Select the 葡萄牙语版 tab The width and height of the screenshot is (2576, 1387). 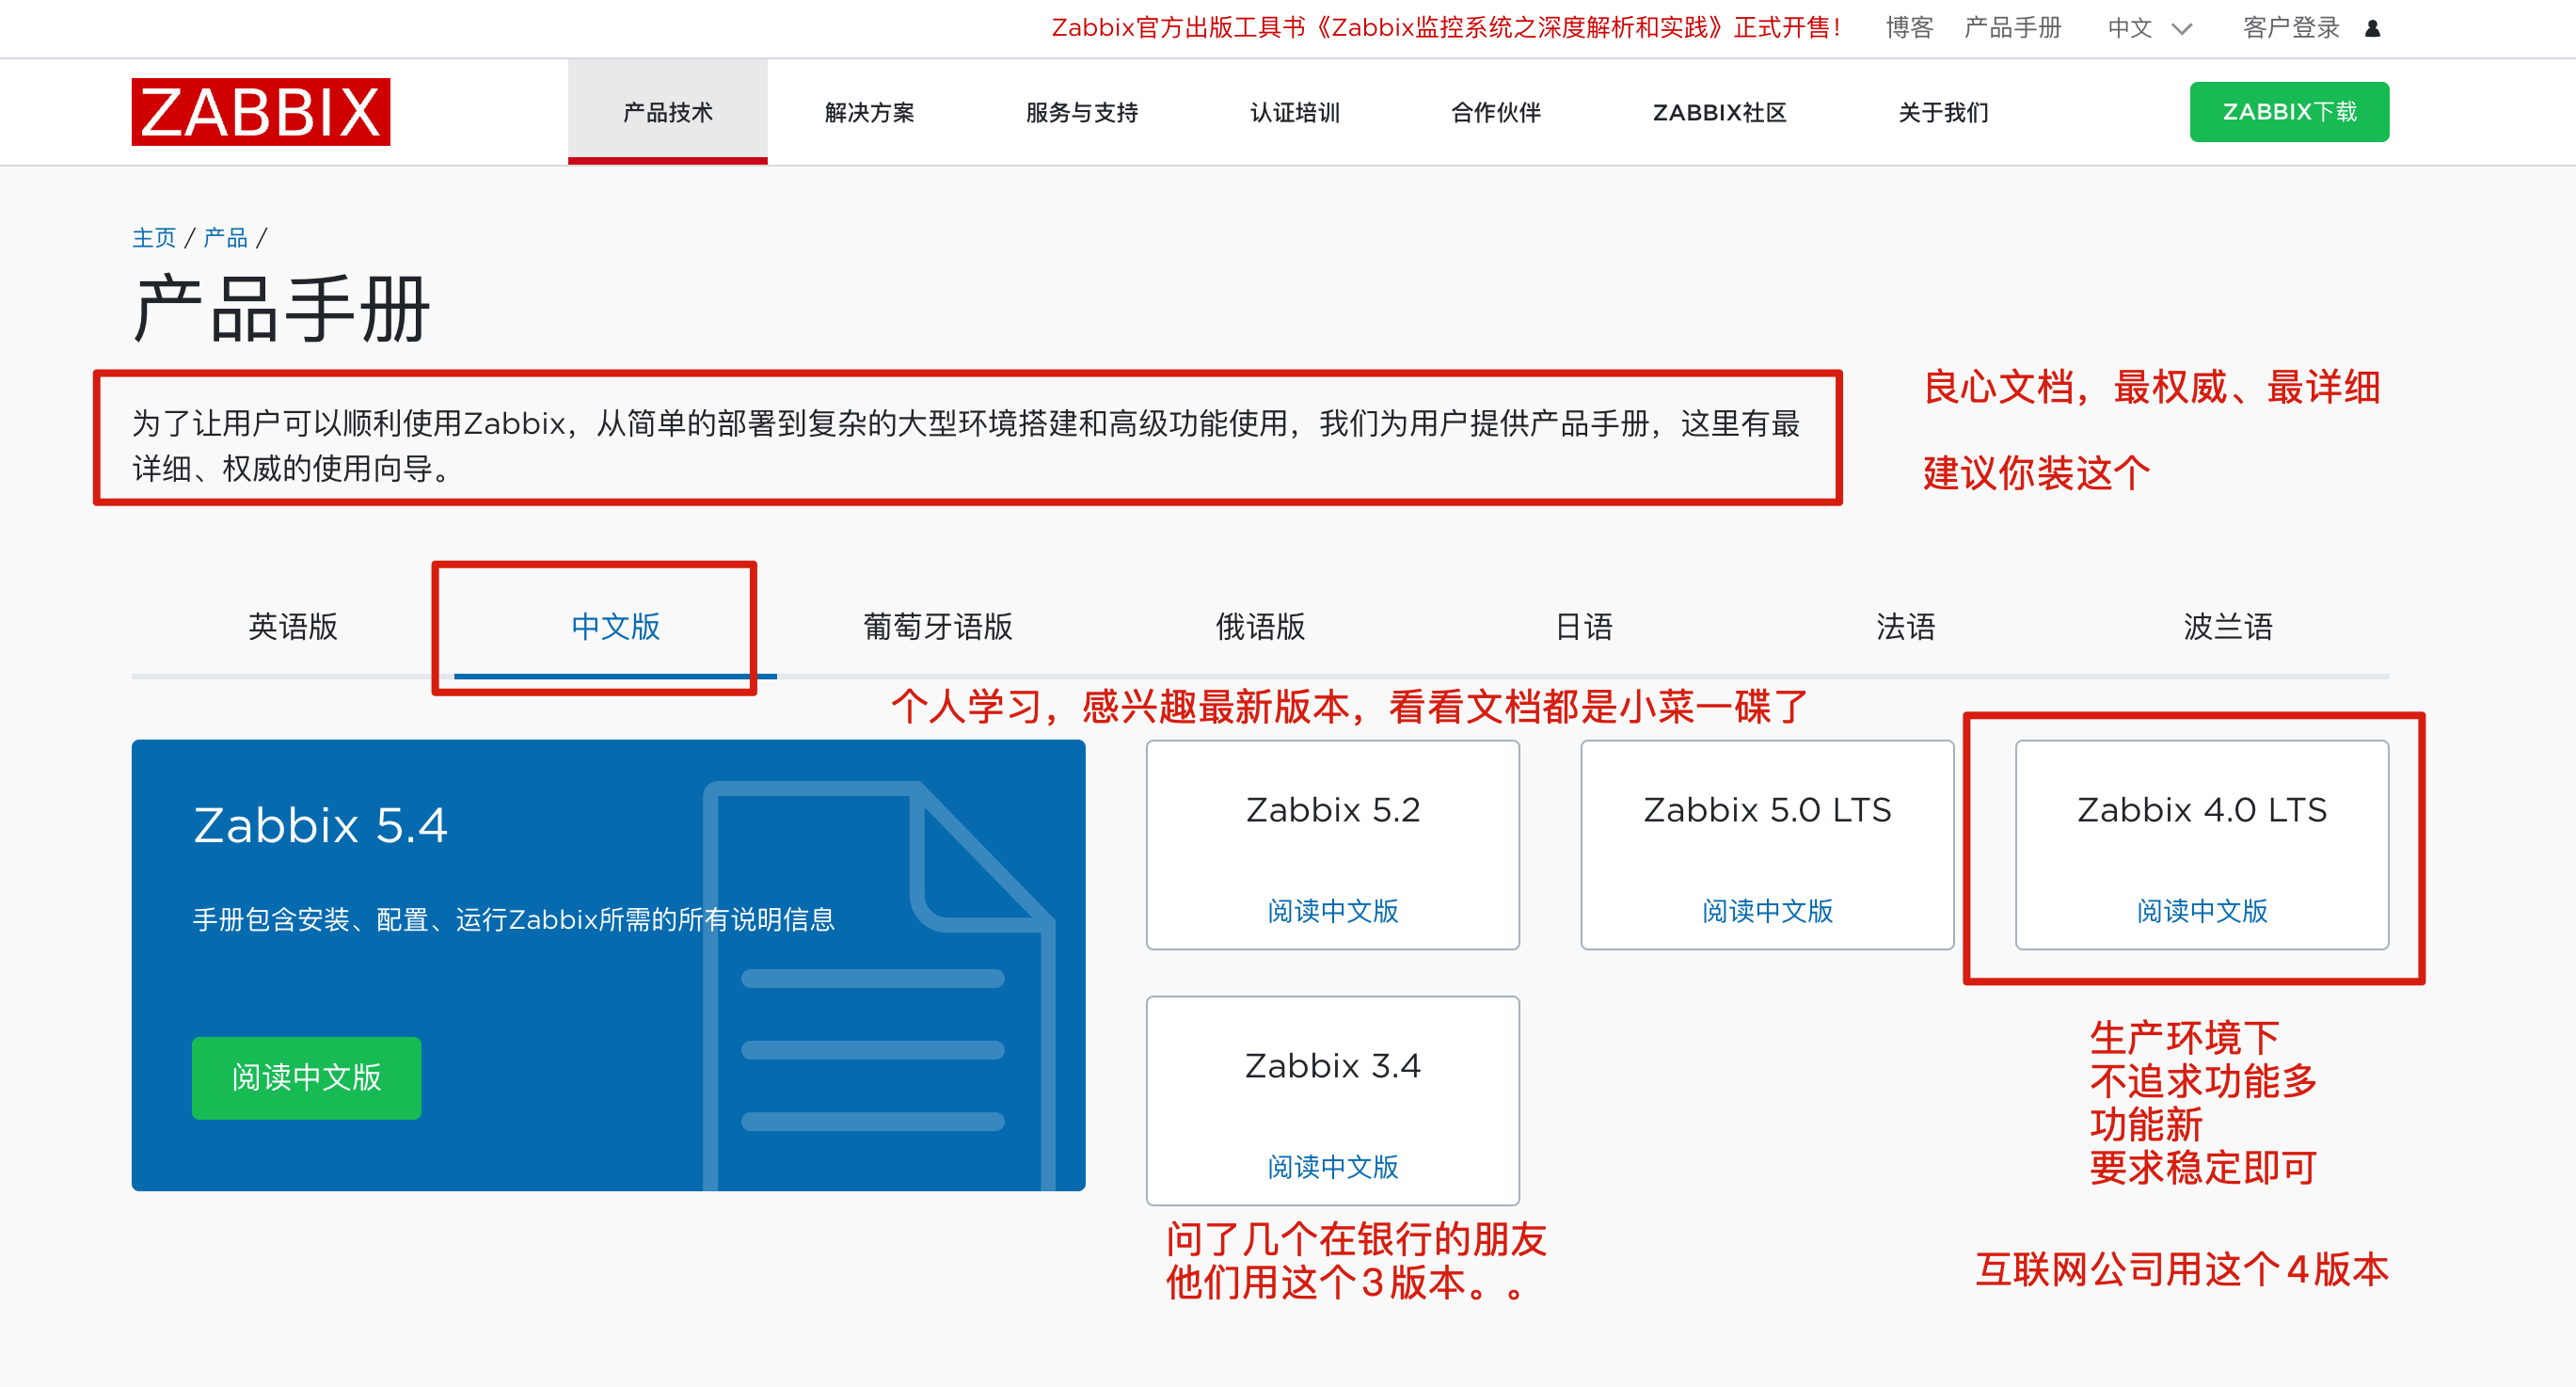tap(937, 627)
